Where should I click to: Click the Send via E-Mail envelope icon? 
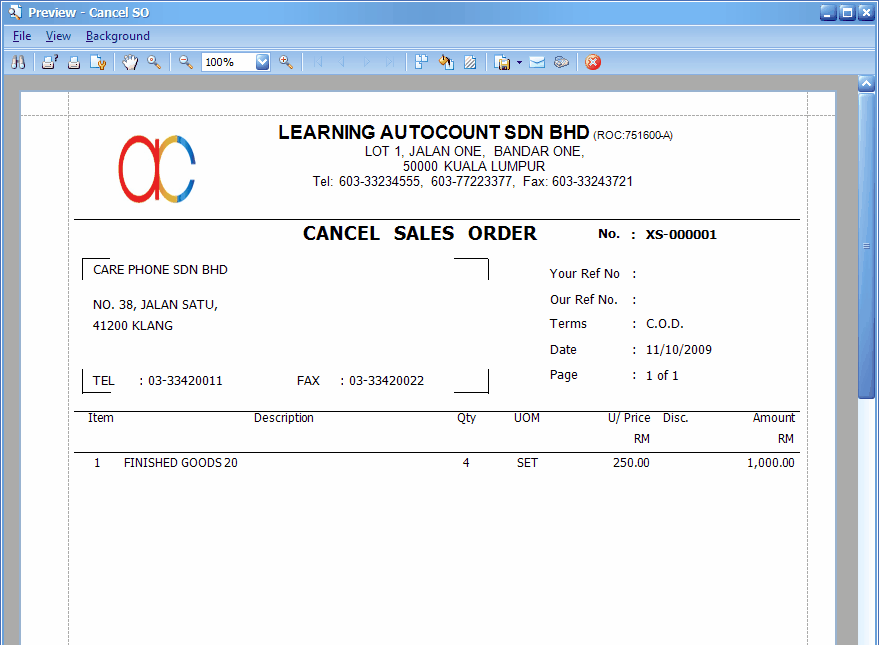click(537, 62)
